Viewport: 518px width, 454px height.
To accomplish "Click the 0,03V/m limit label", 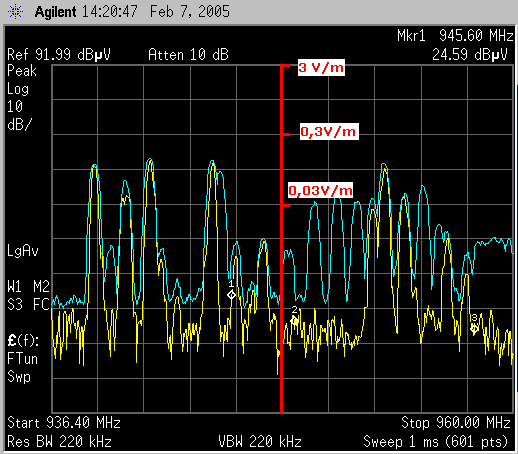I will 320,190.
